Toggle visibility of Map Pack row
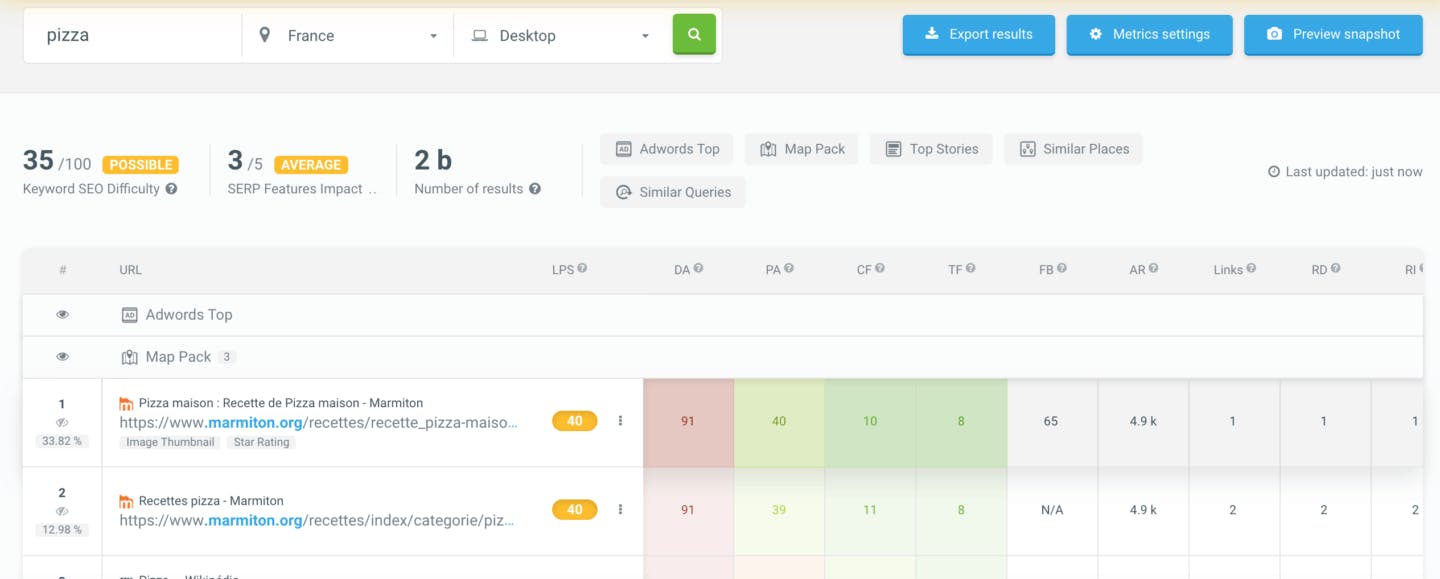Screen dimensions: 1440x579 62,357
